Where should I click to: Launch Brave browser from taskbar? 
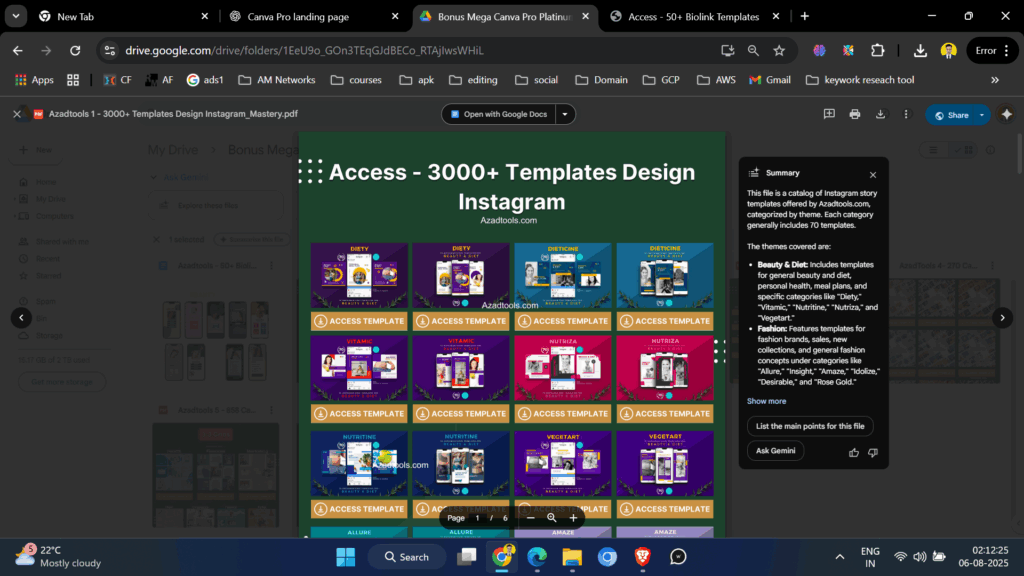pyautogui.click(x=643, y=557)
